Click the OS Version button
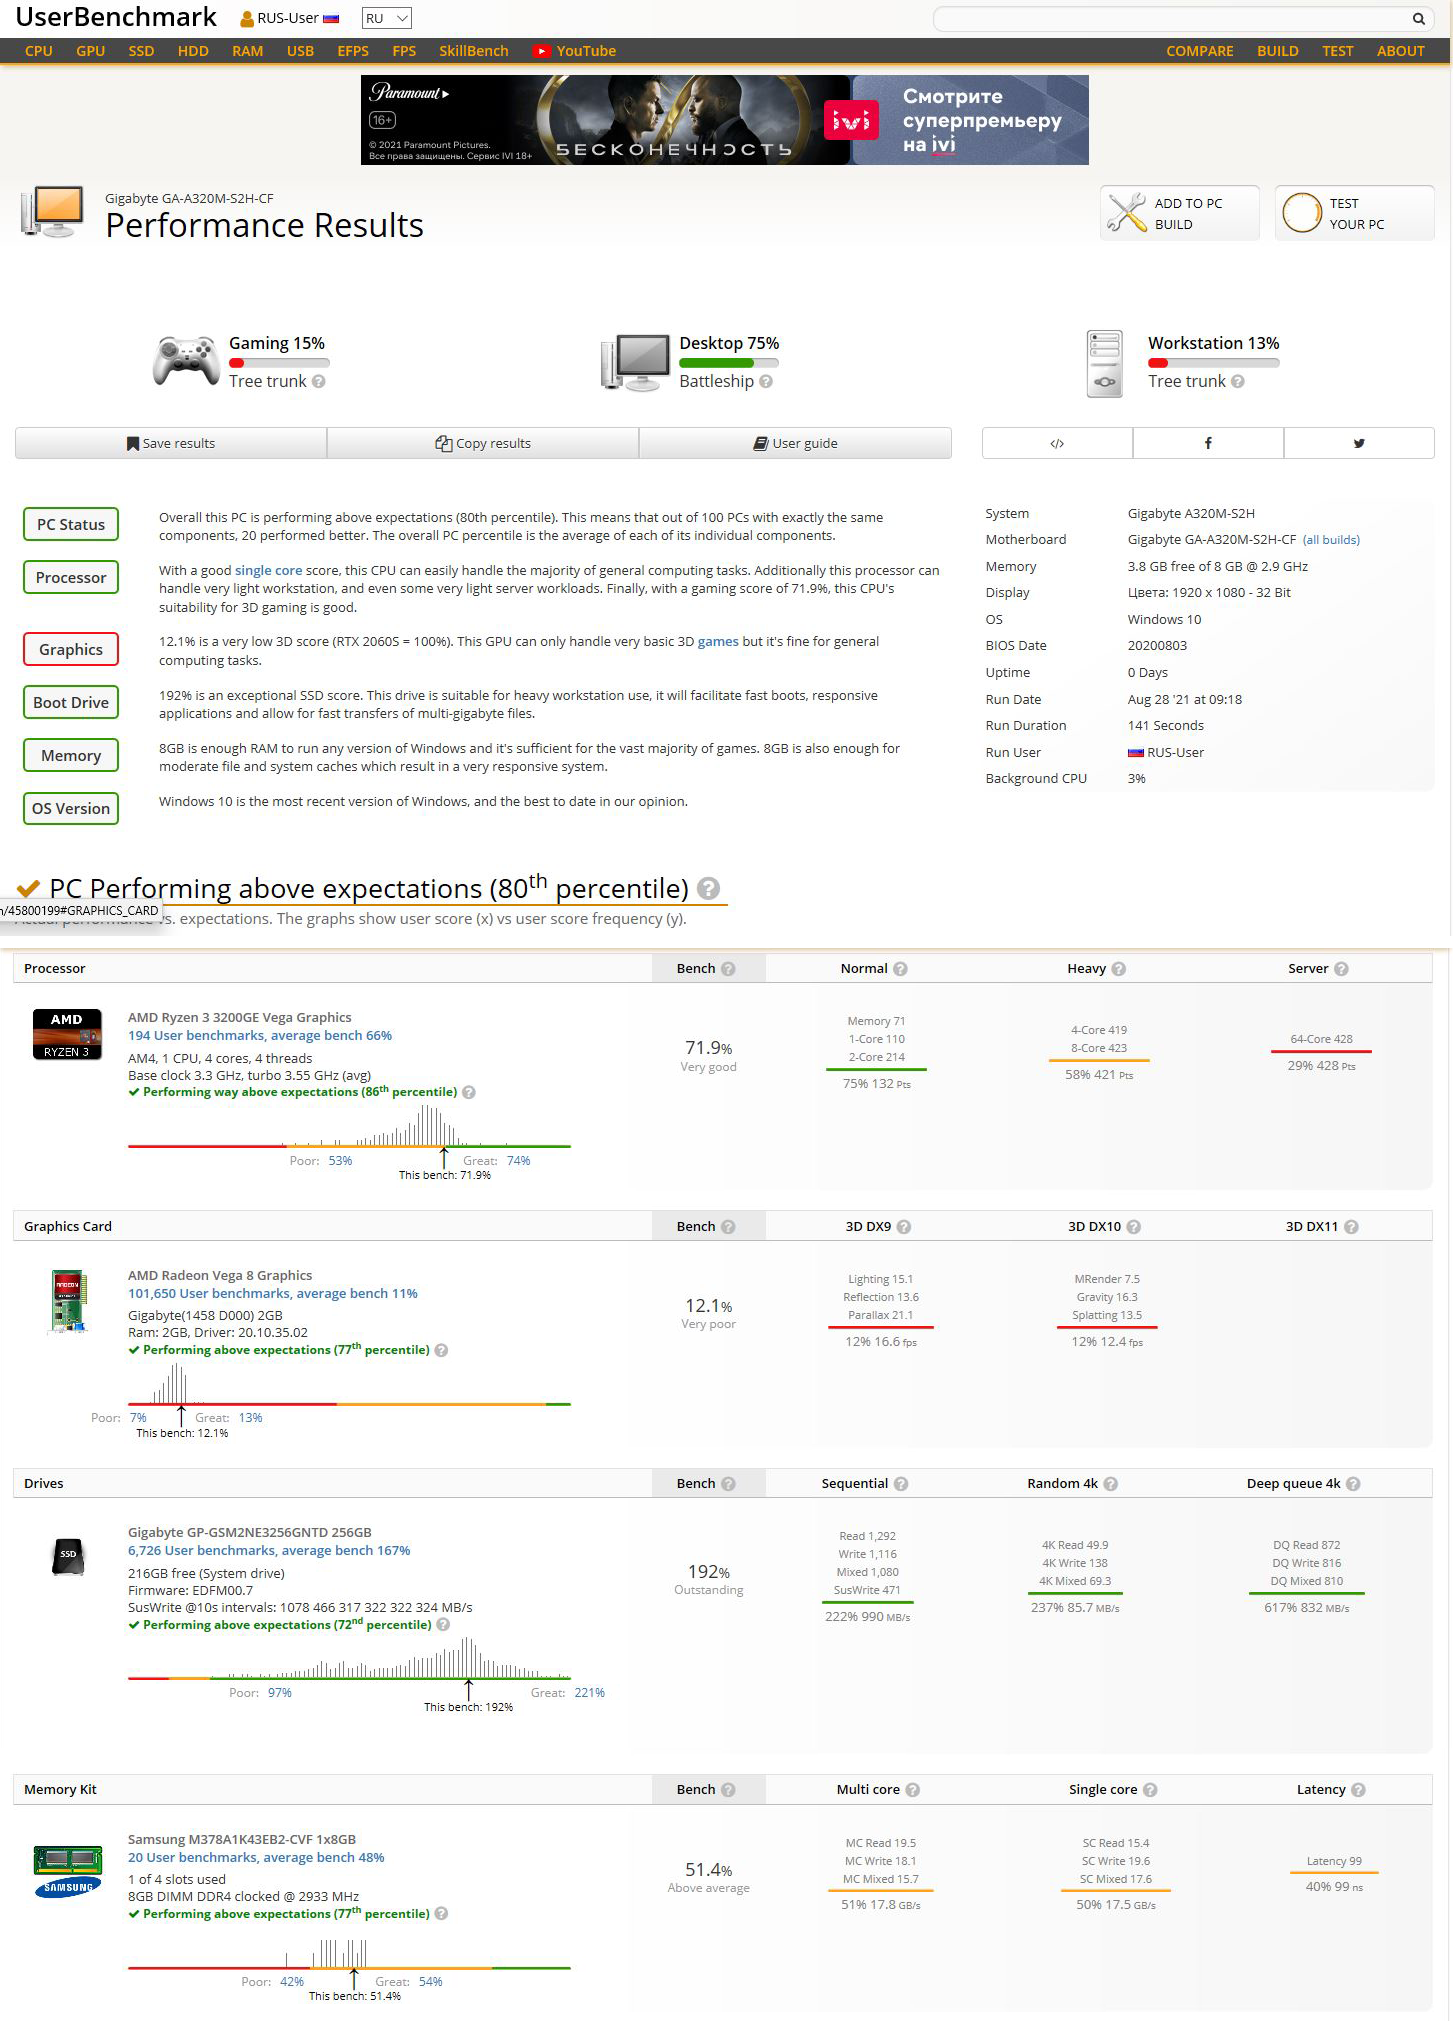The height and width of the screenshot is (2021, 1453). (x=71, y=808)
